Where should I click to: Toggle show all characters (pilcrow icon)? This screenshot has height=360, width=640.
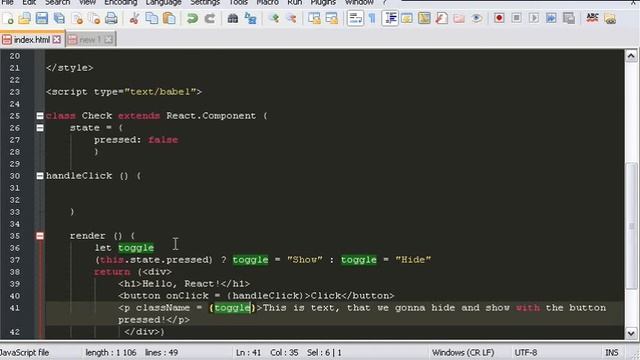pos(372,18)
